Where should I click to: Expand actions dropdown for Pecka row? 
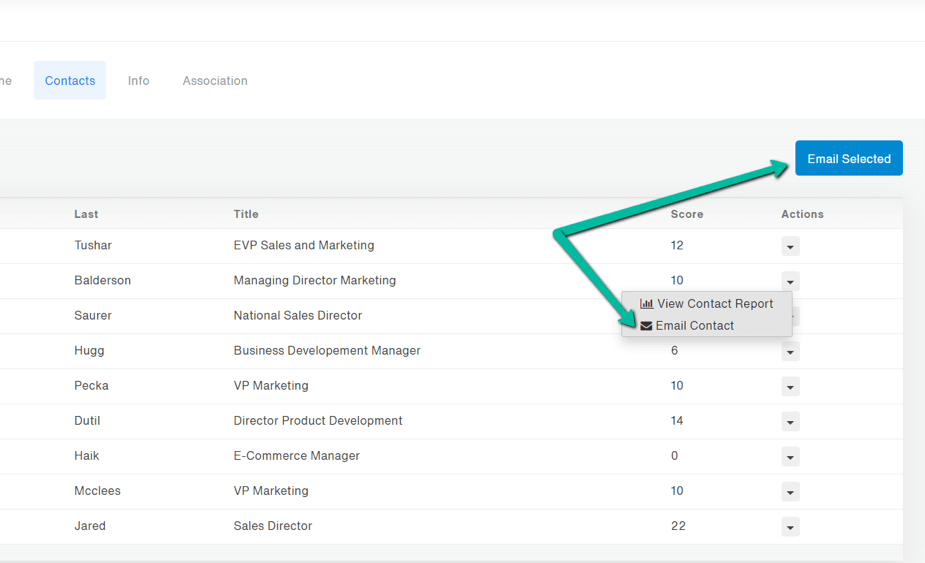[790, 387]
